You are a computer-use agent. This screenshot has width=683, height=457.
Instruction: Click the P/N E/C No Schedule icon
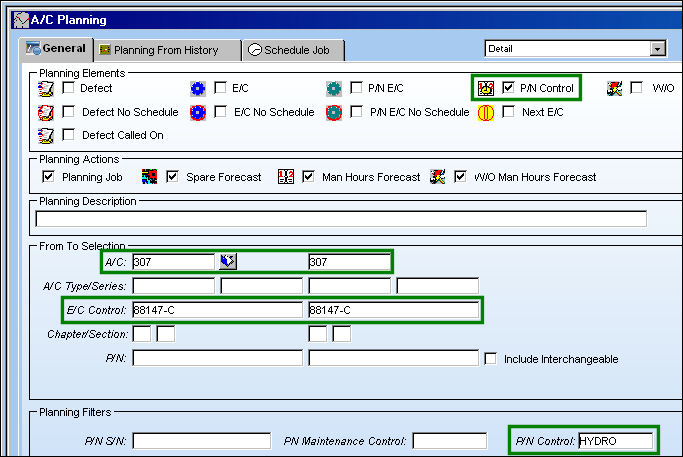coord(334,112)
